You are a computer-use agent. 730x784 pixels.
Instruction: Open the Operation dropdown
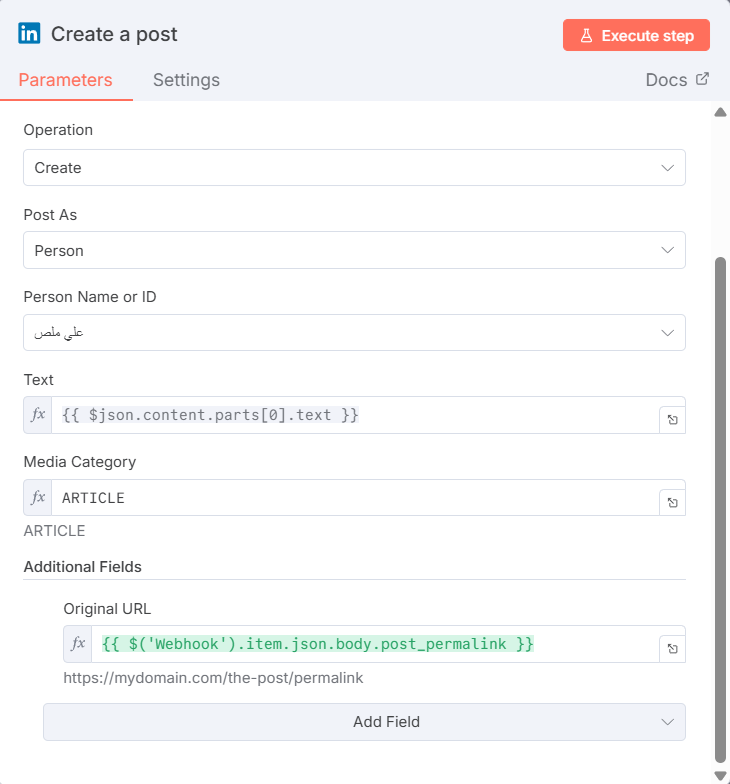pos(354,168)
